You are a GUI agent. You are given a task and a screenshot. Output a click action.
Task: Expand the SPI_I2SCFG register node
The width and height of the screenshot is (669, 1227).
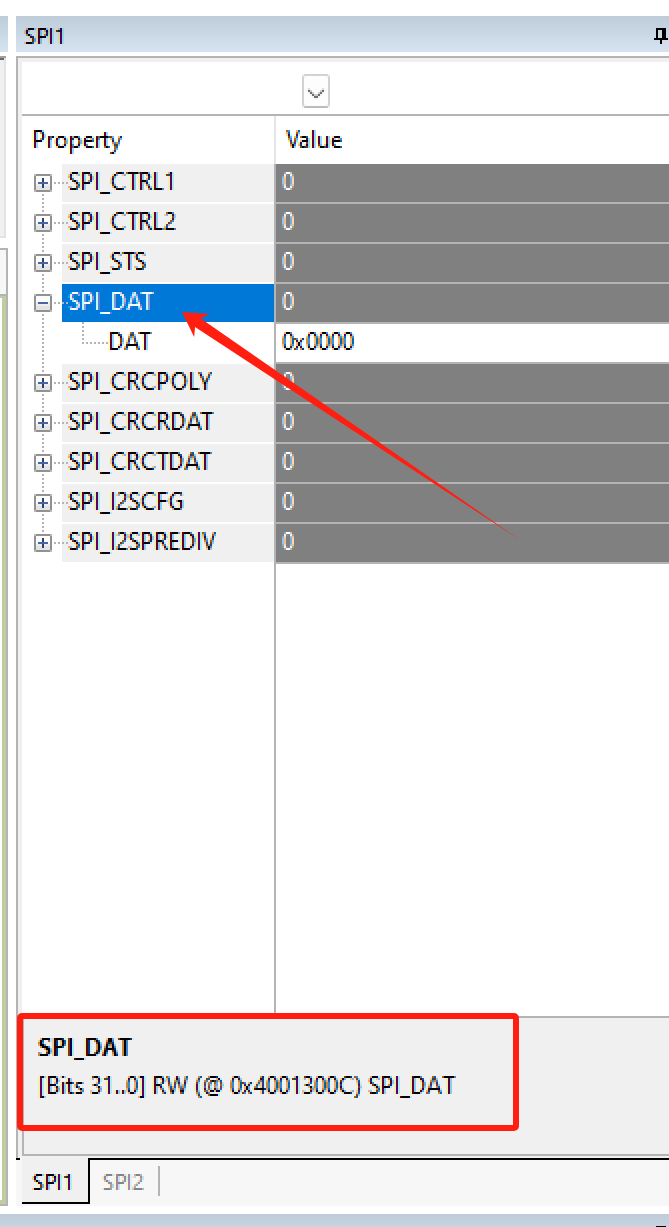tap(43, 503)
